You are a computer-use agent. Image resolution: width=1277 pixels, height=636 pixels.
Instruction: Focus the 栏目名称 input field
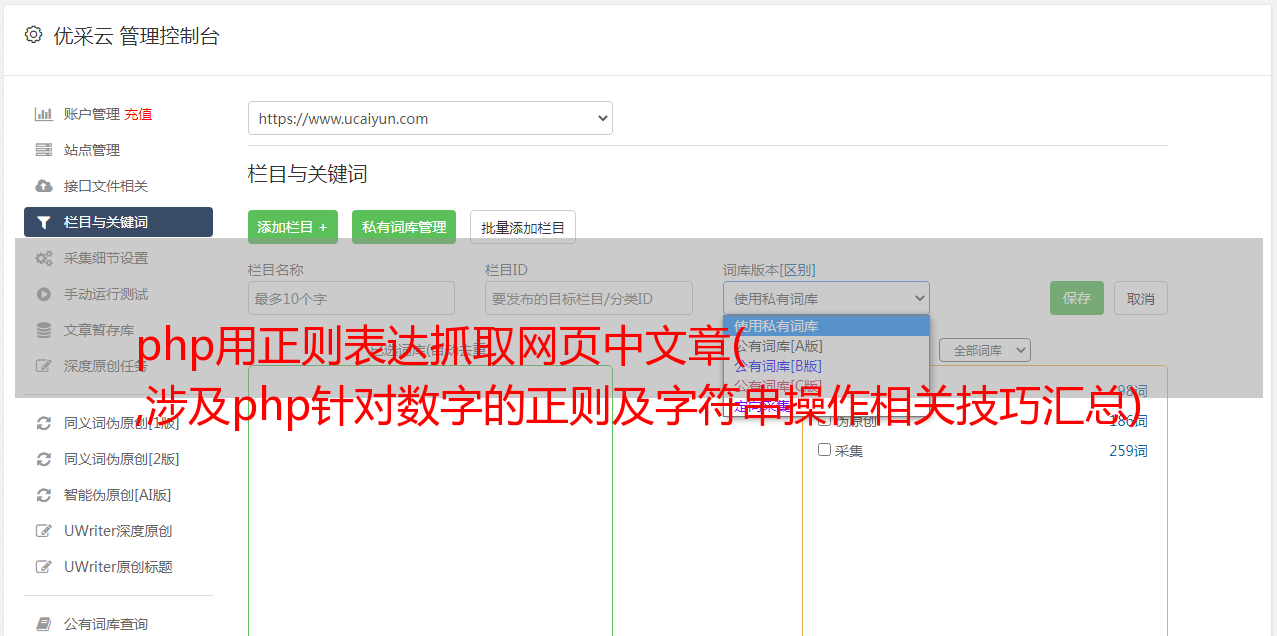pos(351,298)
